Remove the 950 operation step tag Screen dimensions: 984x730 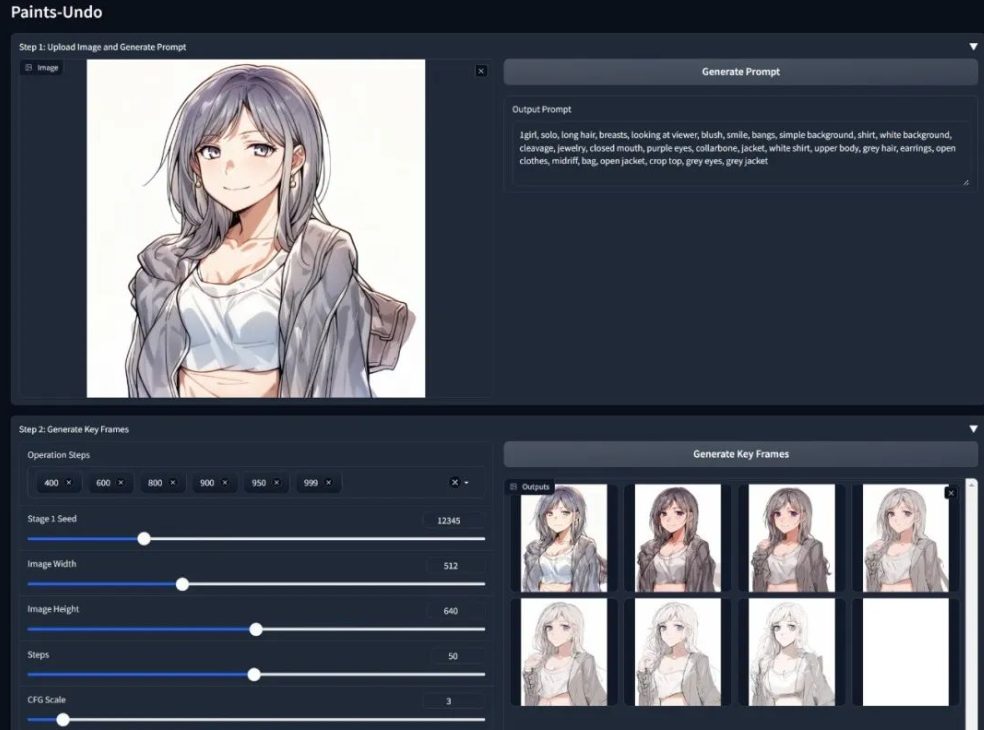click(277, 483)
